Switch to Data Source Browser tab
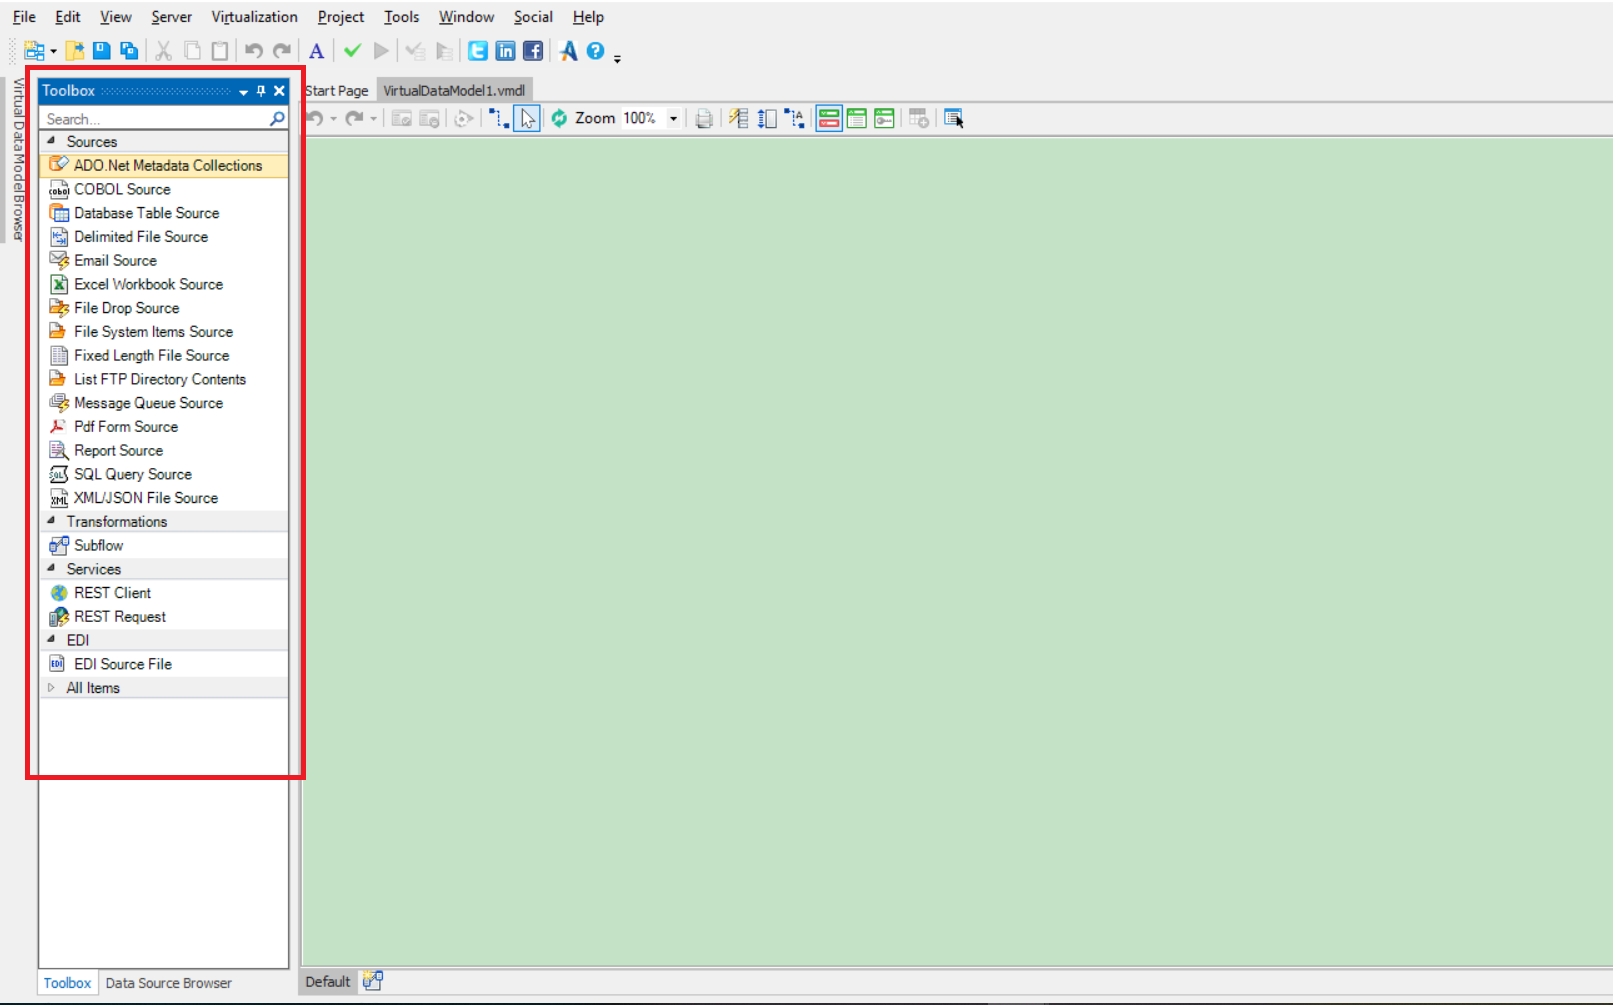 click(168, 983)
